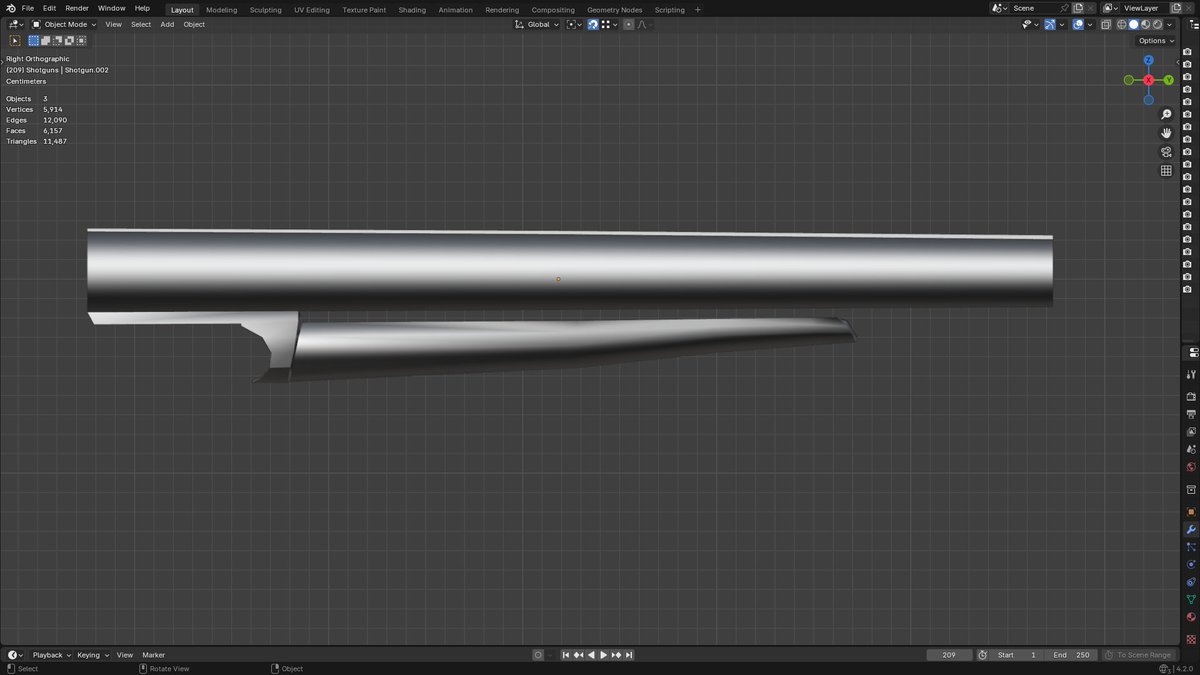Open Global transform orientation dropdown

tap(537, 24)
